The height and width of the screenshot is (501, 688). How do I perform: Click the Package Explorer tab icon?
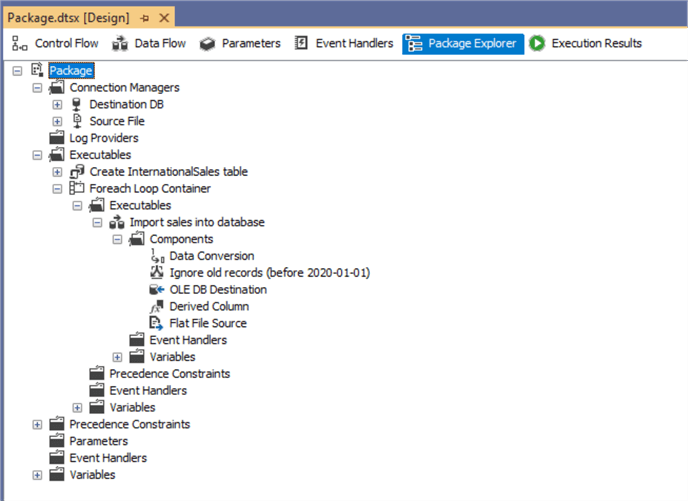pos(414,43)
